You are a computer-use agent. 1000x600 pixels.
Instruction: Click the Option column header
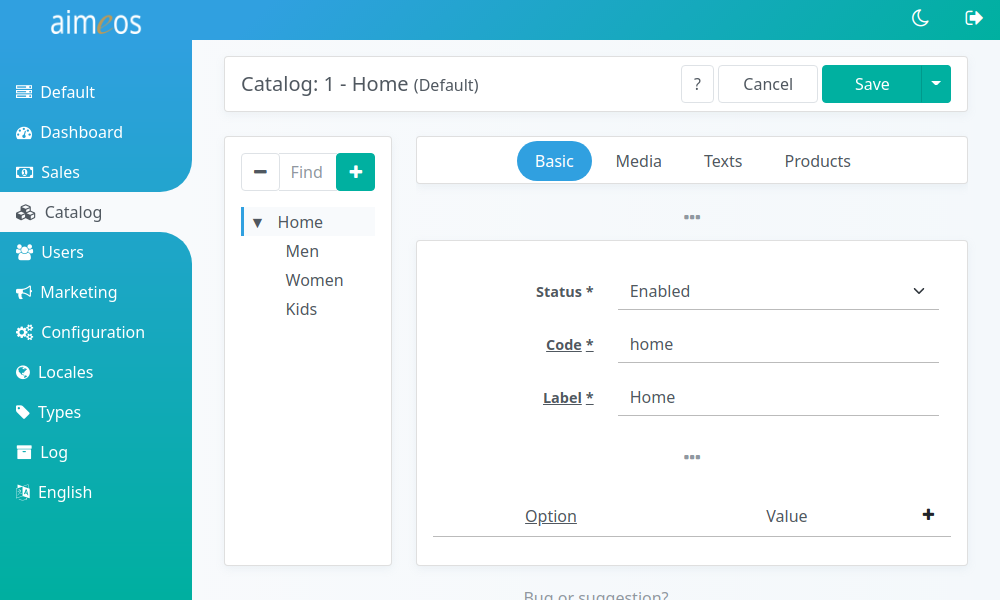(550, 516)
